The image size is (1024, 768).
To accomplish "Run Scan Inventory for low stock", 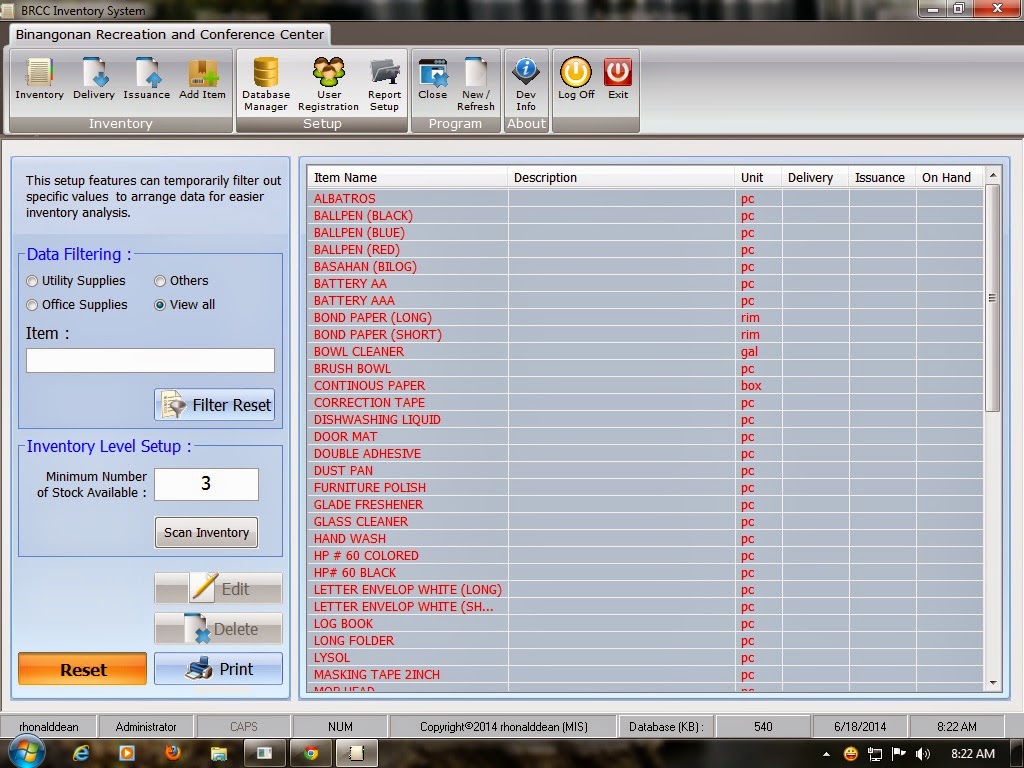I will point(206,532).
